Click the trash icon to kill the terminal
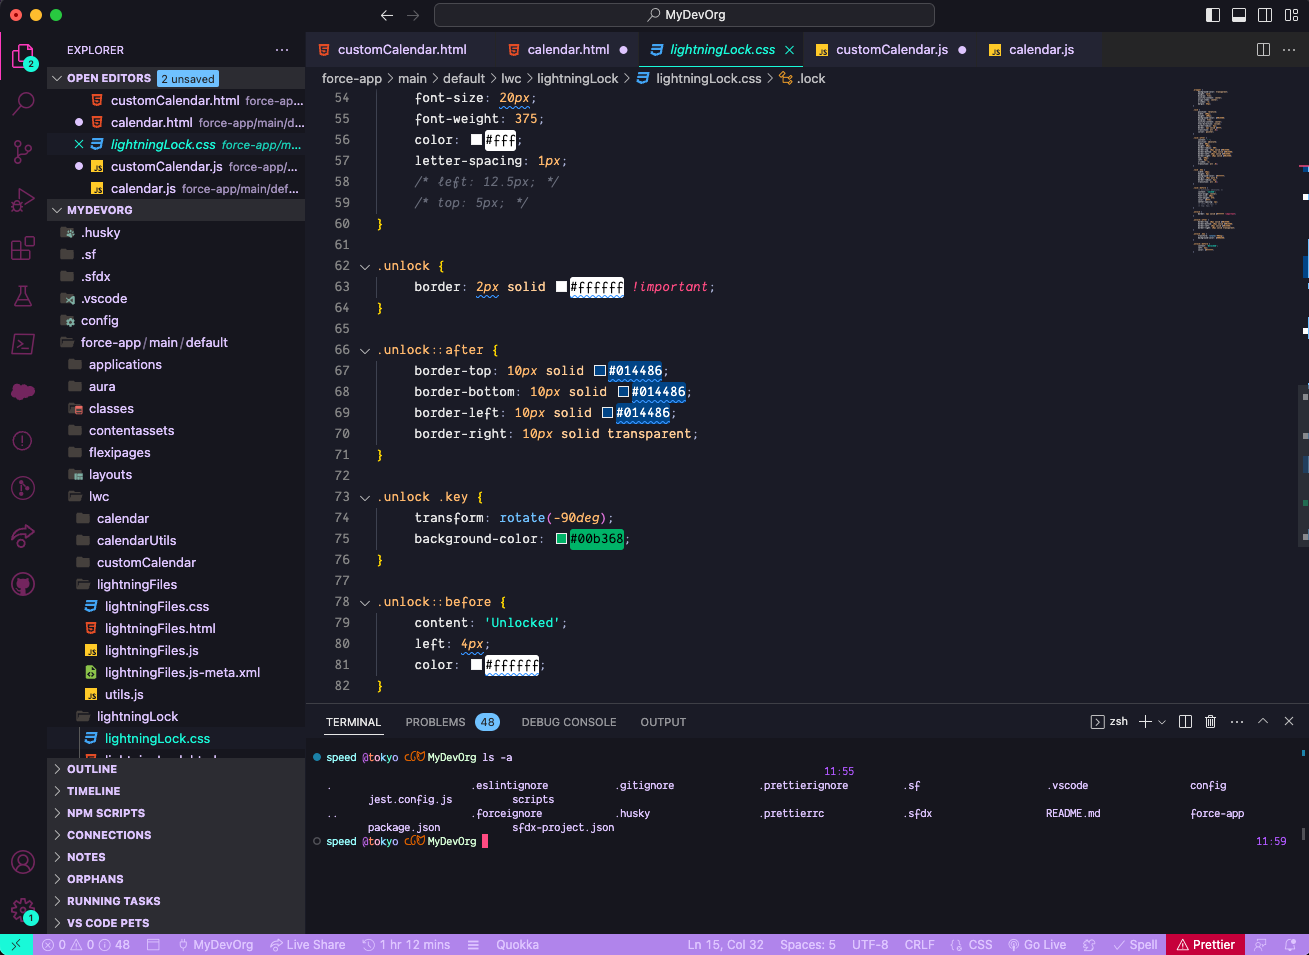Screen dimensions: 1309x955 coord(1210,721)
